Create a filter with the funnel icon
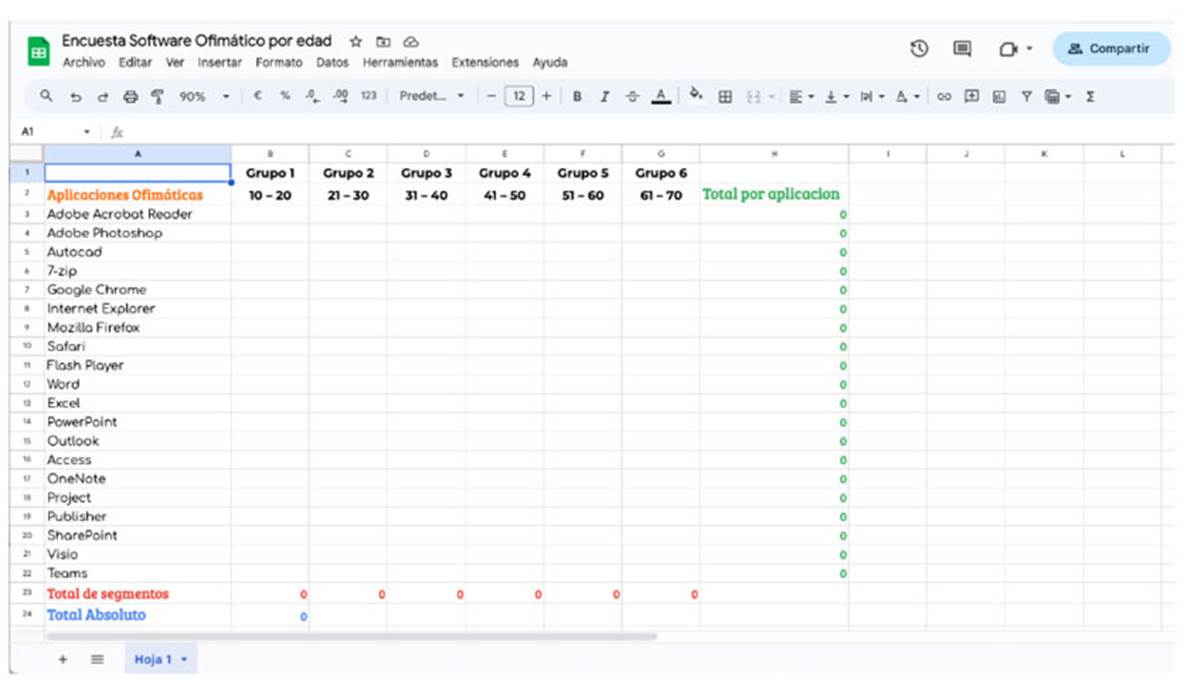The image size is (1204, 695). 1026,97
